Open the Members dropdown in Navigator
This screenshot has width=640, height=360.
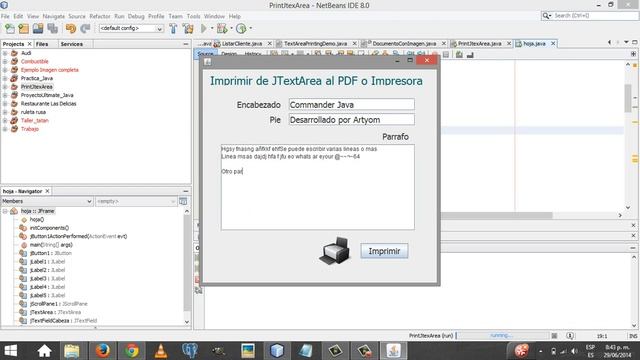coord(47,201)
